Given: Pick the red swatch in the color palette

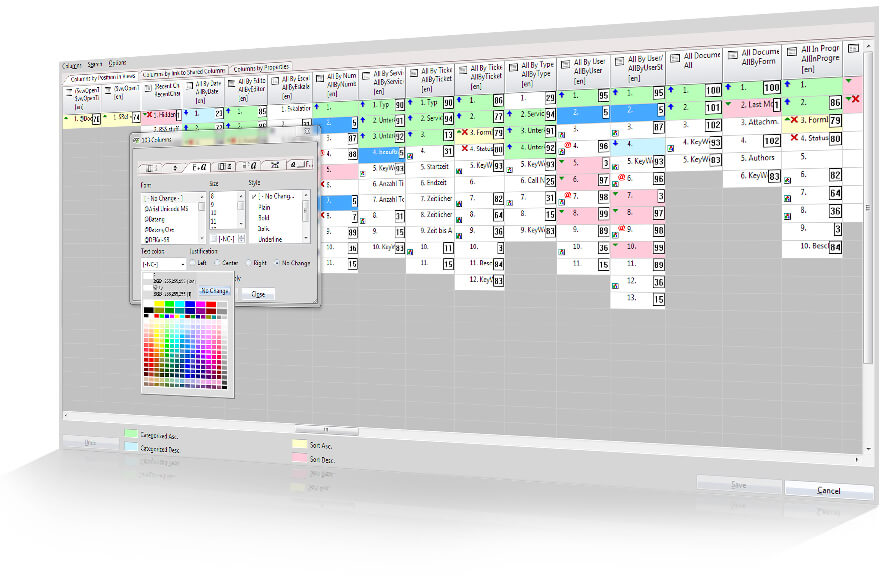Looking at the screenshot, I should (211, 304).
